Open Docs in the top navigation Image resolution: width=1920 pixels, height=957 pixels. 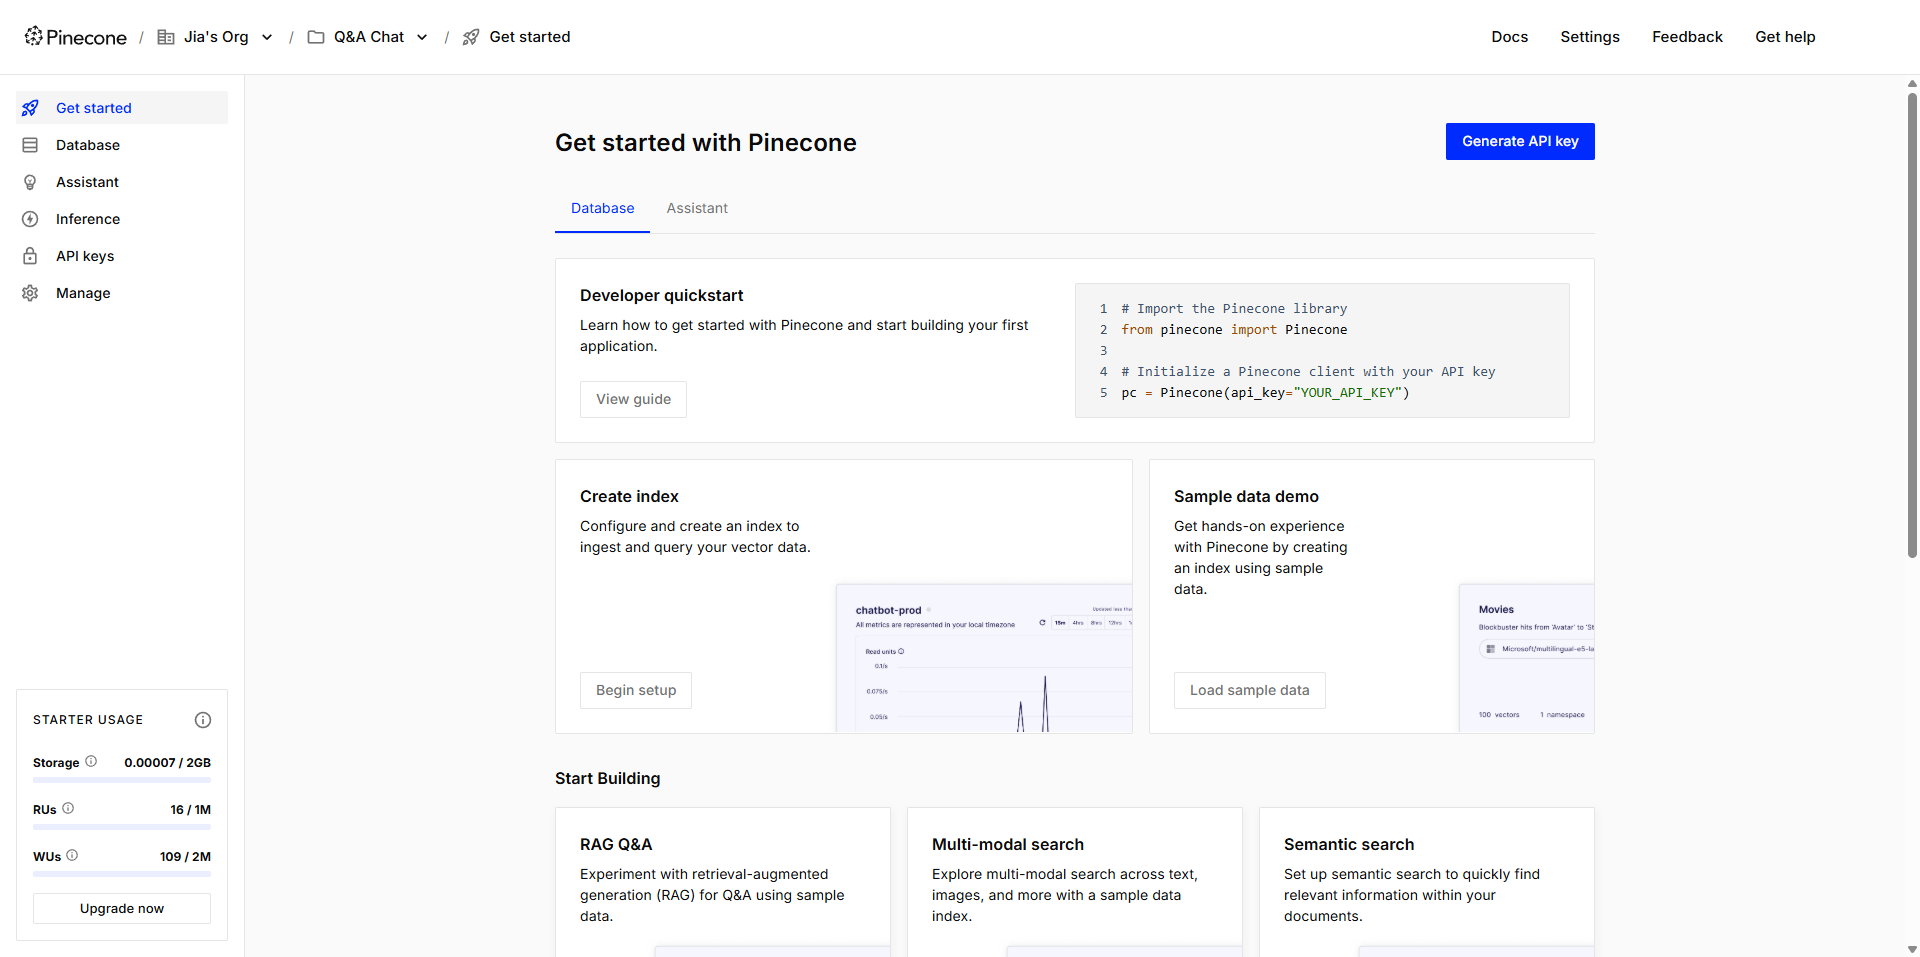point(1509,37)
